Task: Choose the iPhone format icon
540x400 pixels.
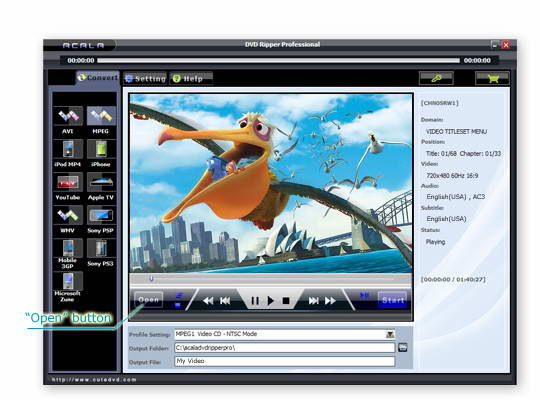Action: [x=101, y=149]
